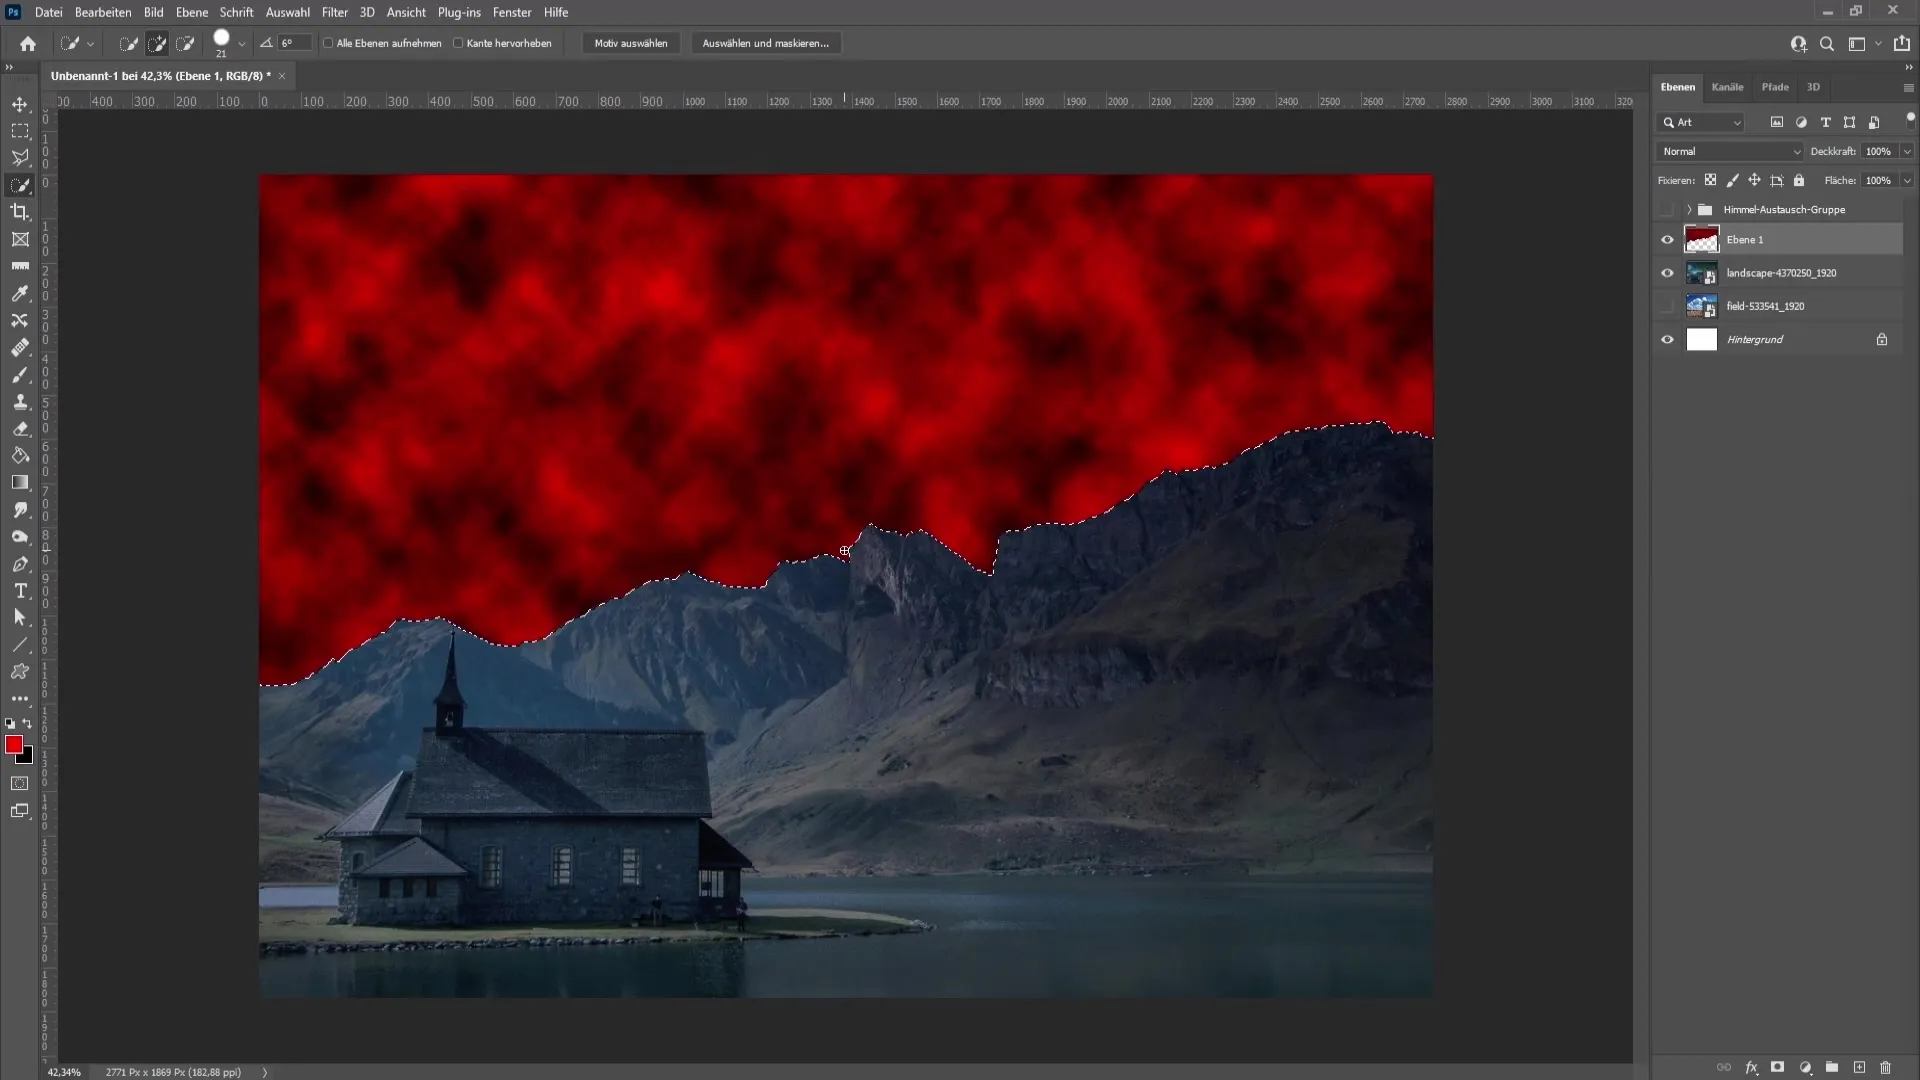
Task: Switch to the Pfade tab
Action: (1775, 87)
